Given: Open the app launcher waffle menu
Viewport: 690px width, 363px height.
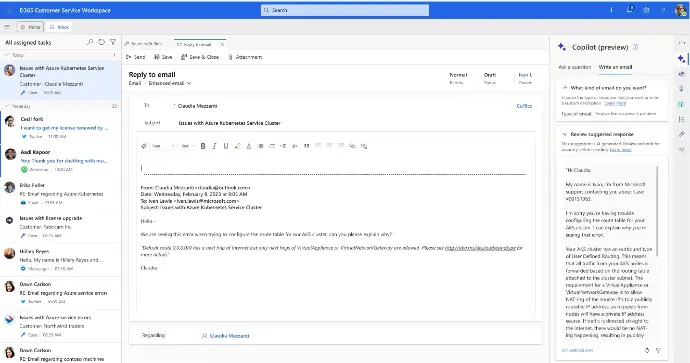Looking at the screenshot, I should [x=8, y=10].
